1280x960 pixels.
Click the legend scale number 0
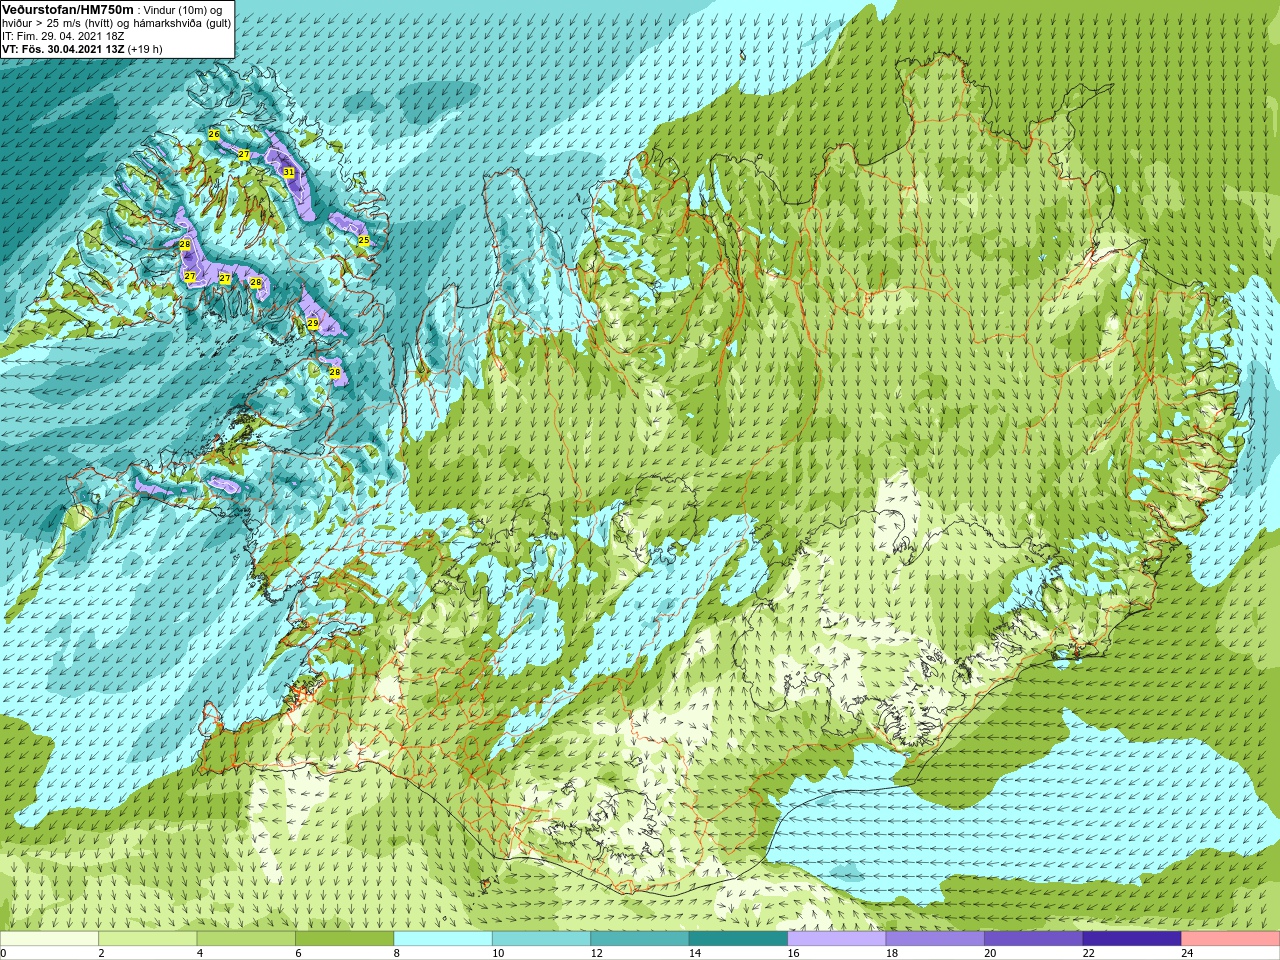tap(4, 953)
